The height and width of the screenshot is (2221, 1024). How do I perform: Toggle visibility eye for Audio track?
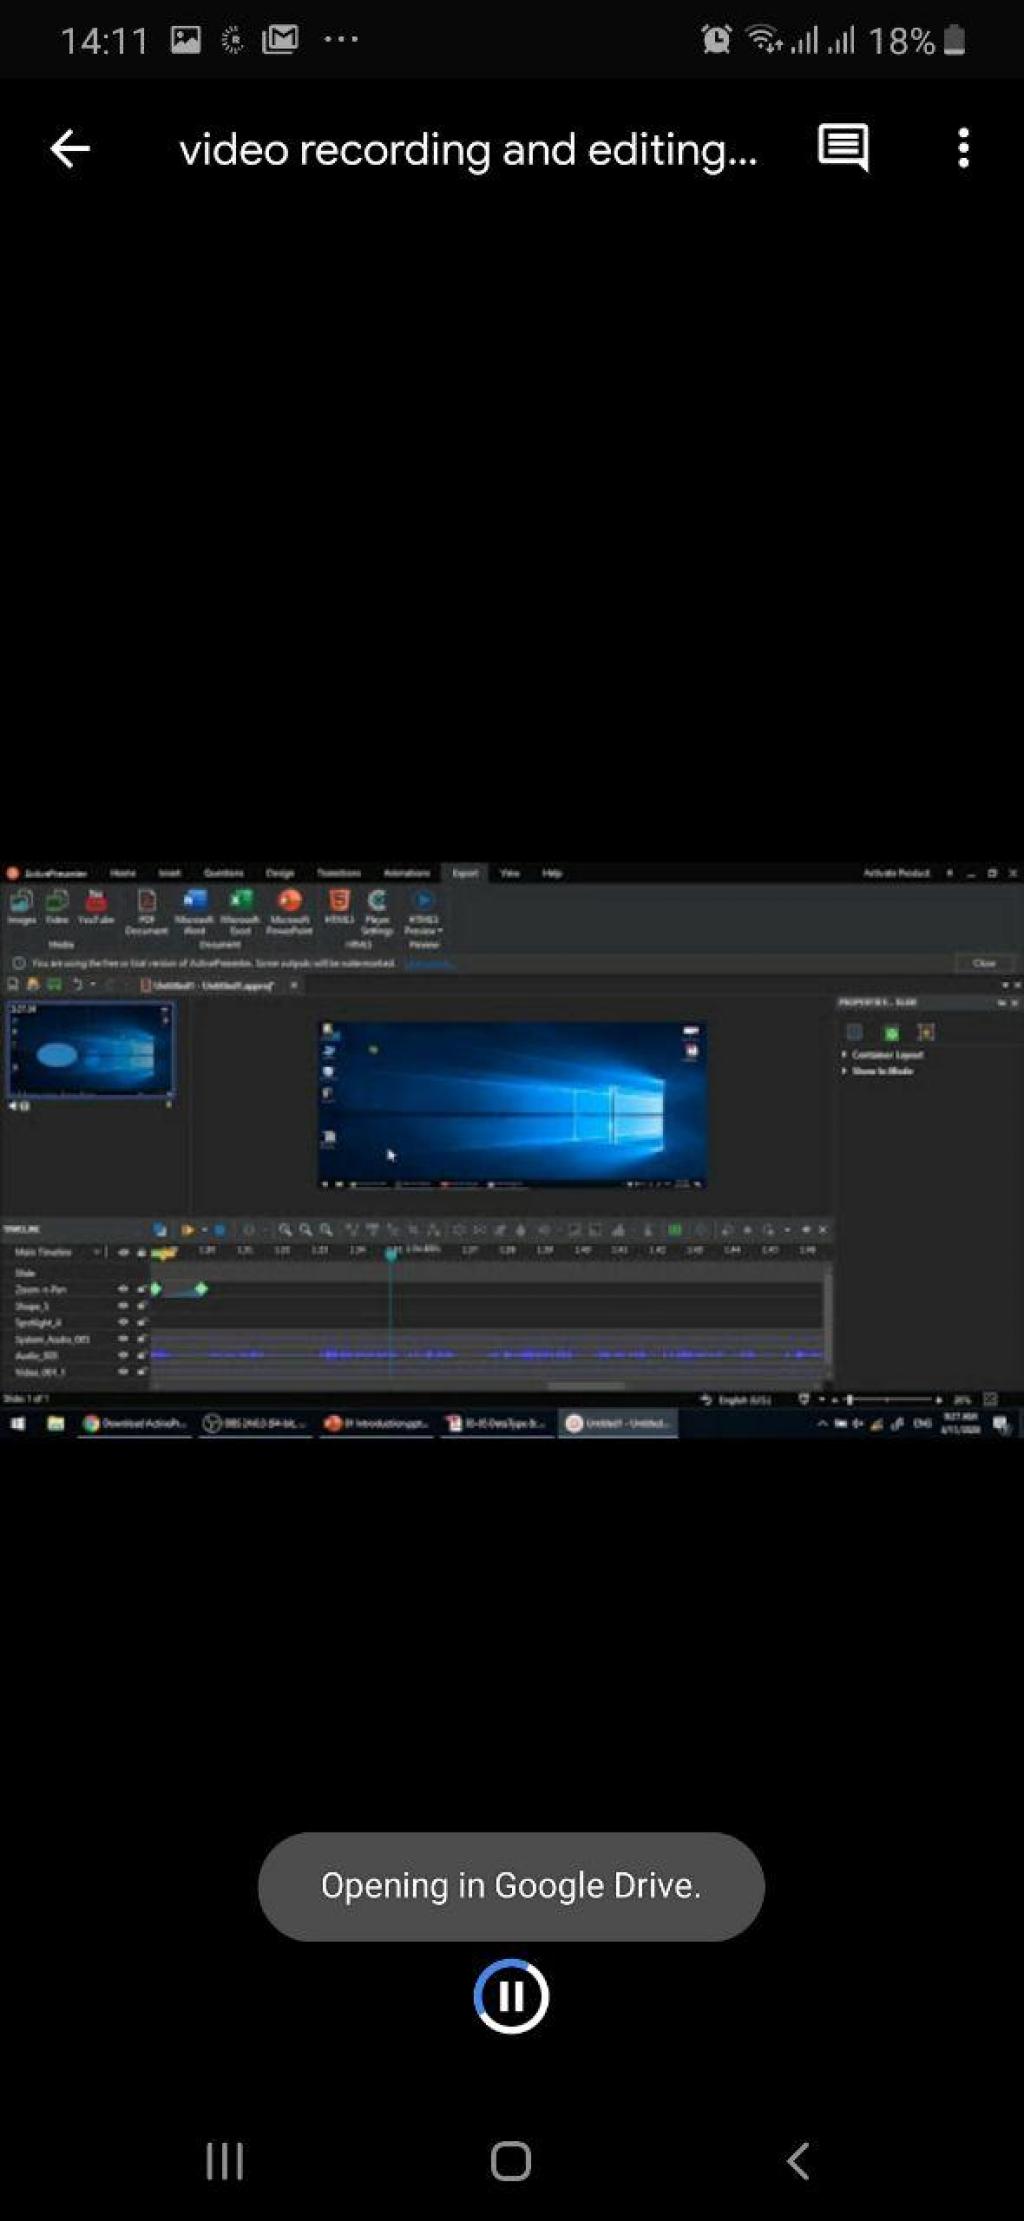123,1355
